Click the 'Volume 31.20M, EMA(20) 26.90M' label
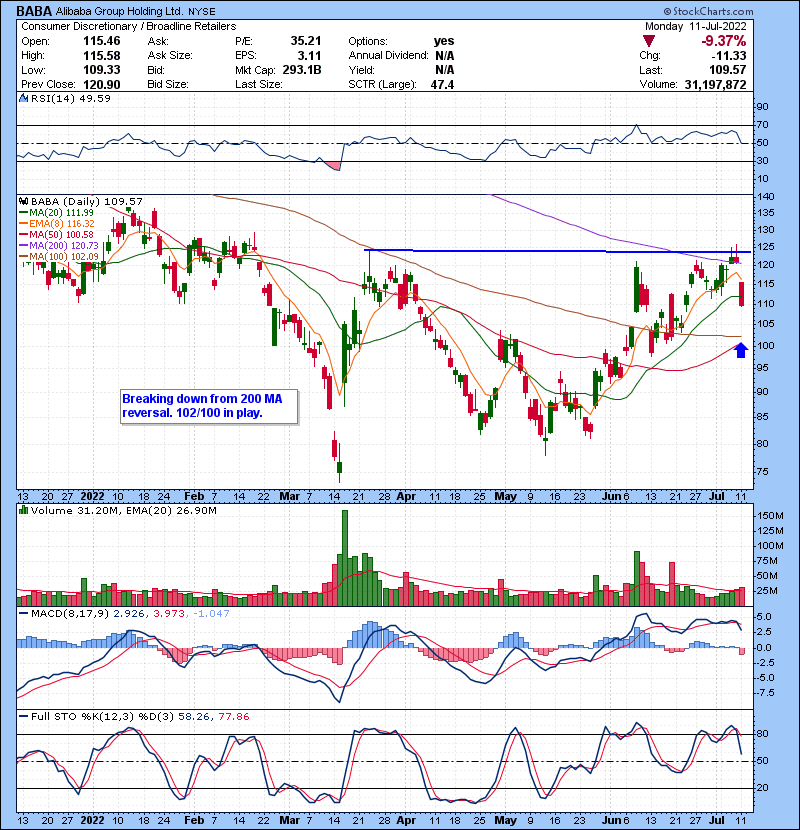Viewport: 800px width, 830px height. (123, 511)
